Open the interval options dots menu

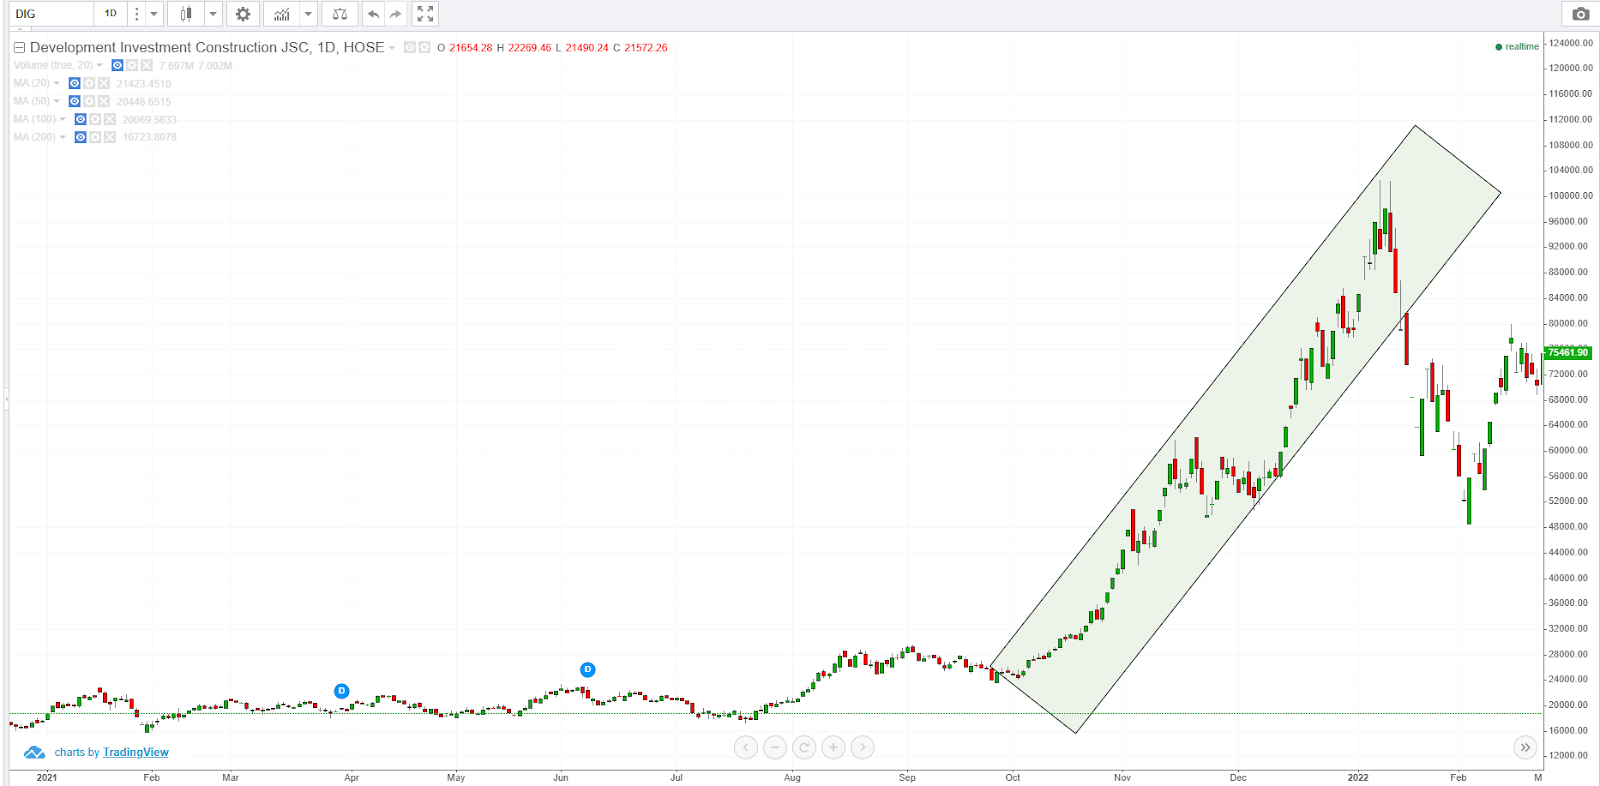pos(137,14)
